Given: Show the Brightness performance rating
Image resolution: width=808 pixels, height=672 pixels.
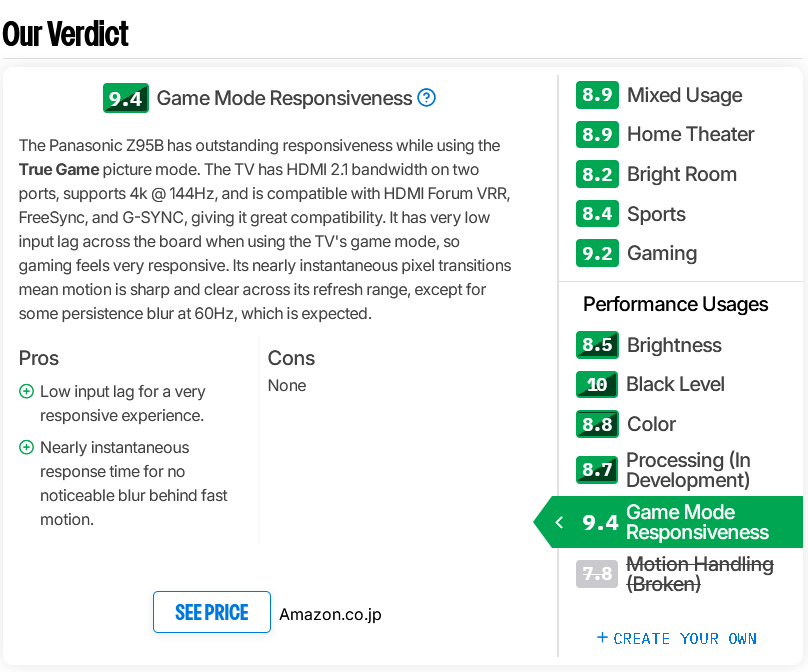Looking at the screenshot, I should (673, 345).
